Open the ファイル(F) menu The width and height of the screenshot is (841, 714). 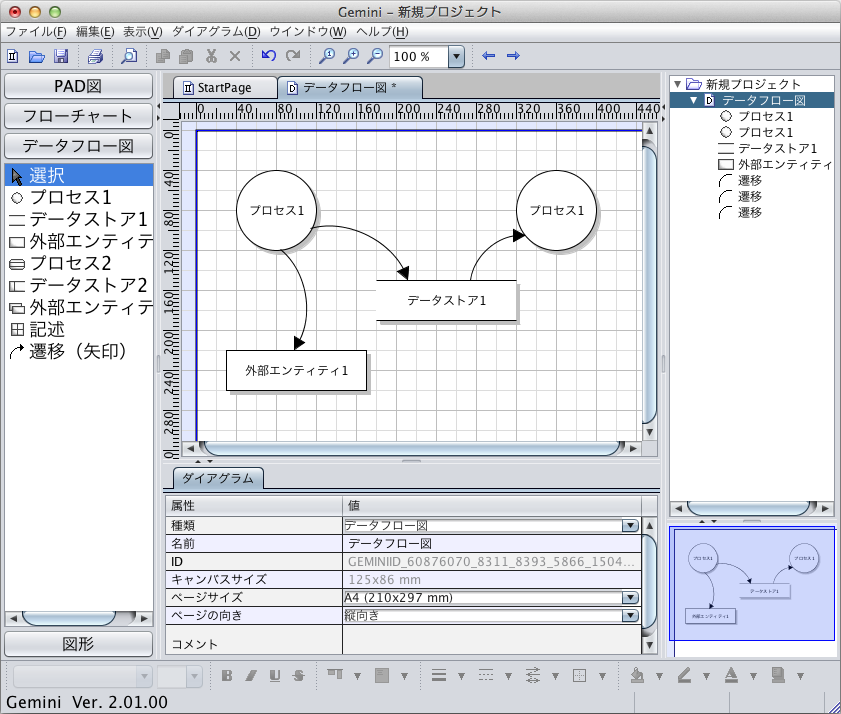[x=36, y=32]
